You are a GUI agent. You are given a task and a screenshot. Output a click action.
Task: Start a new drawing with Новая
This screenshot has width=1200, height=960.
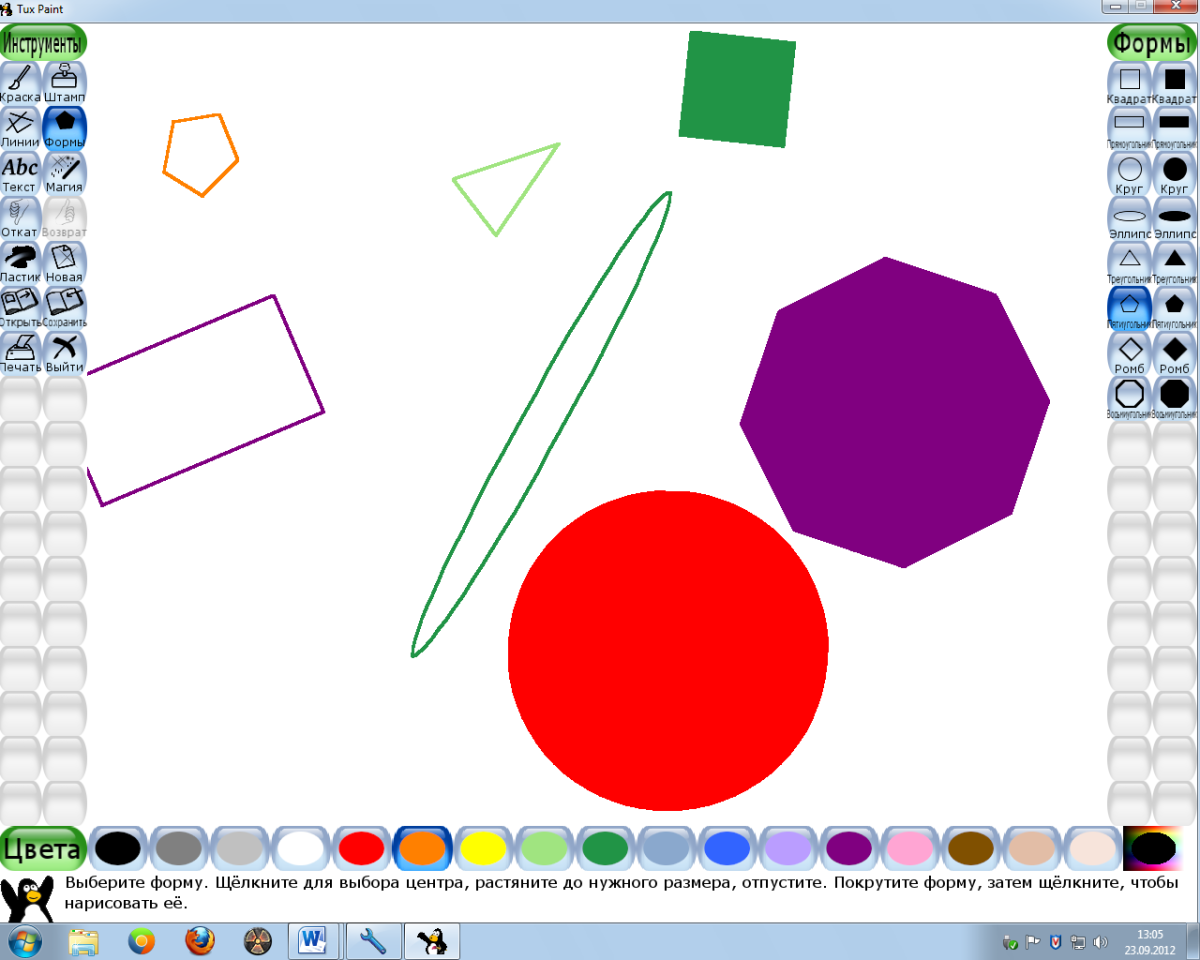click(65, 262)
